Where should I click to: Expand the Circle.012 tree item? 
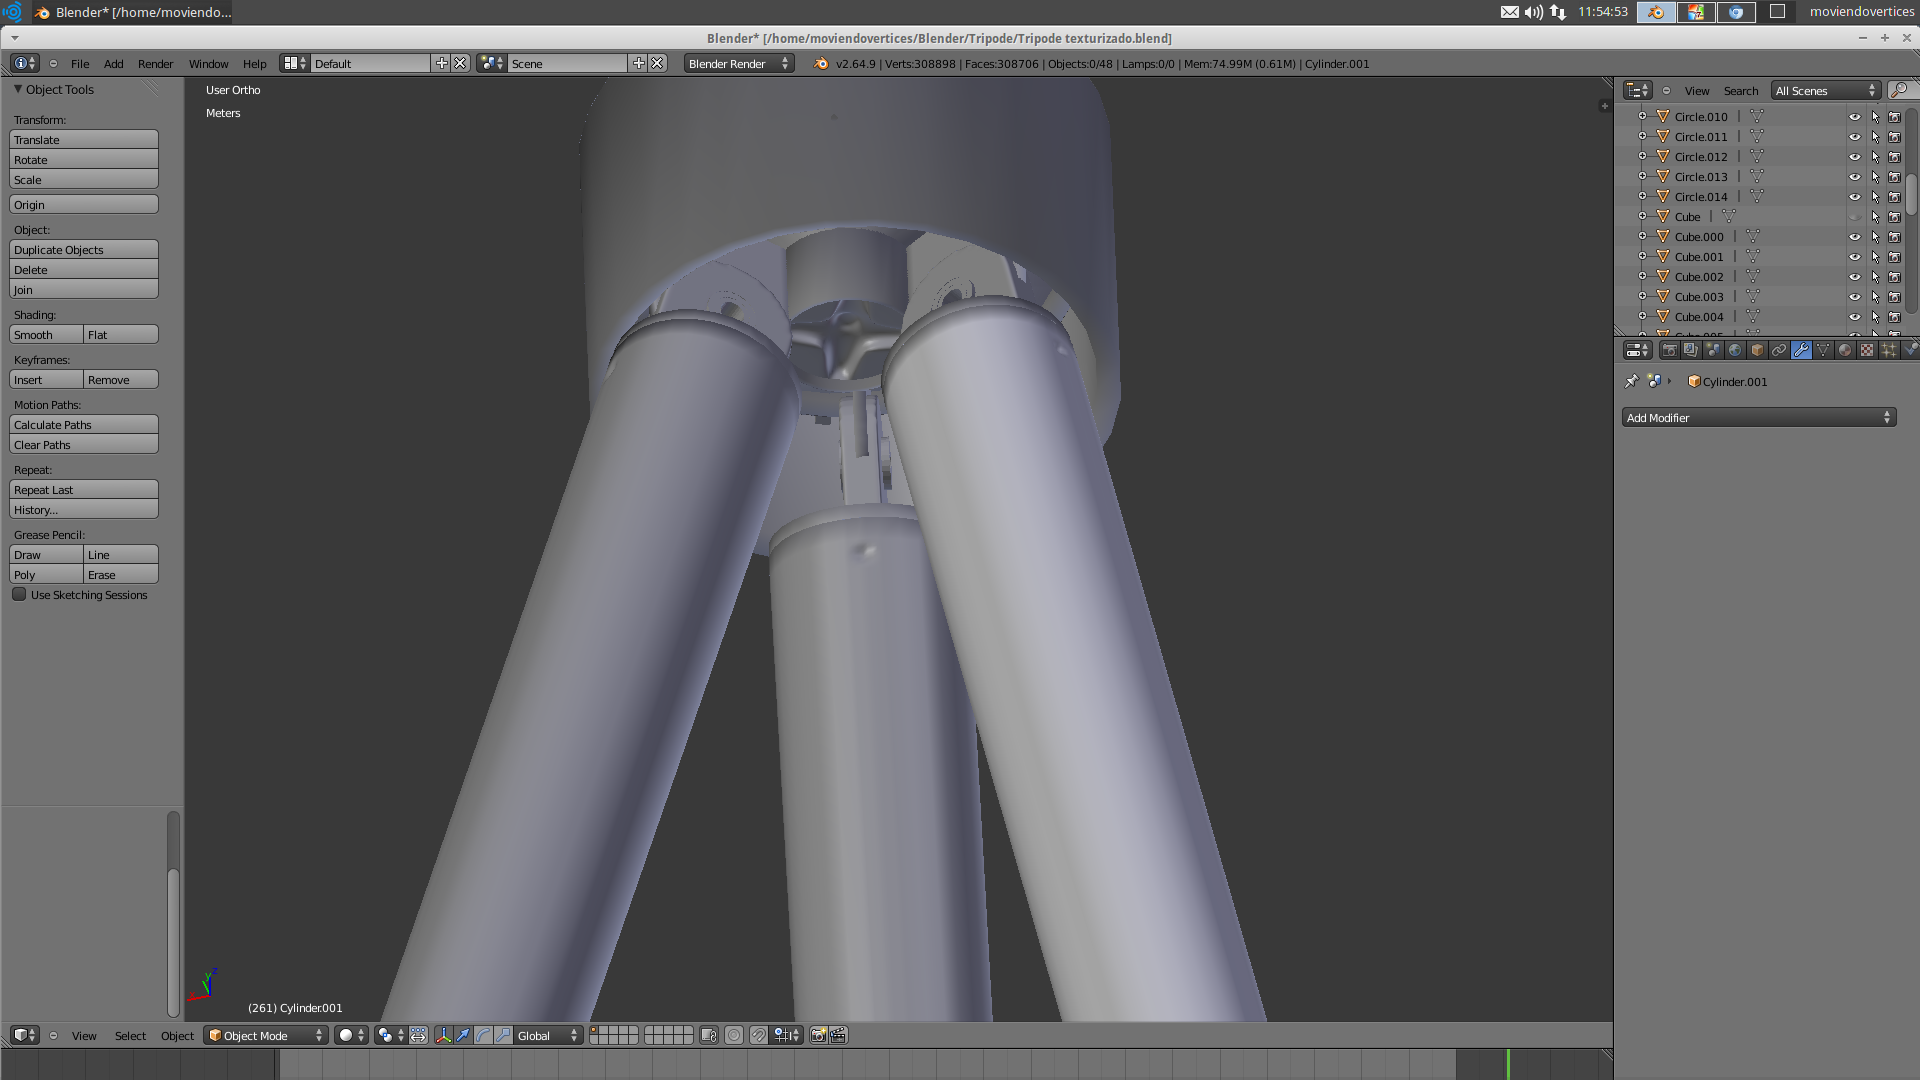1642,157
